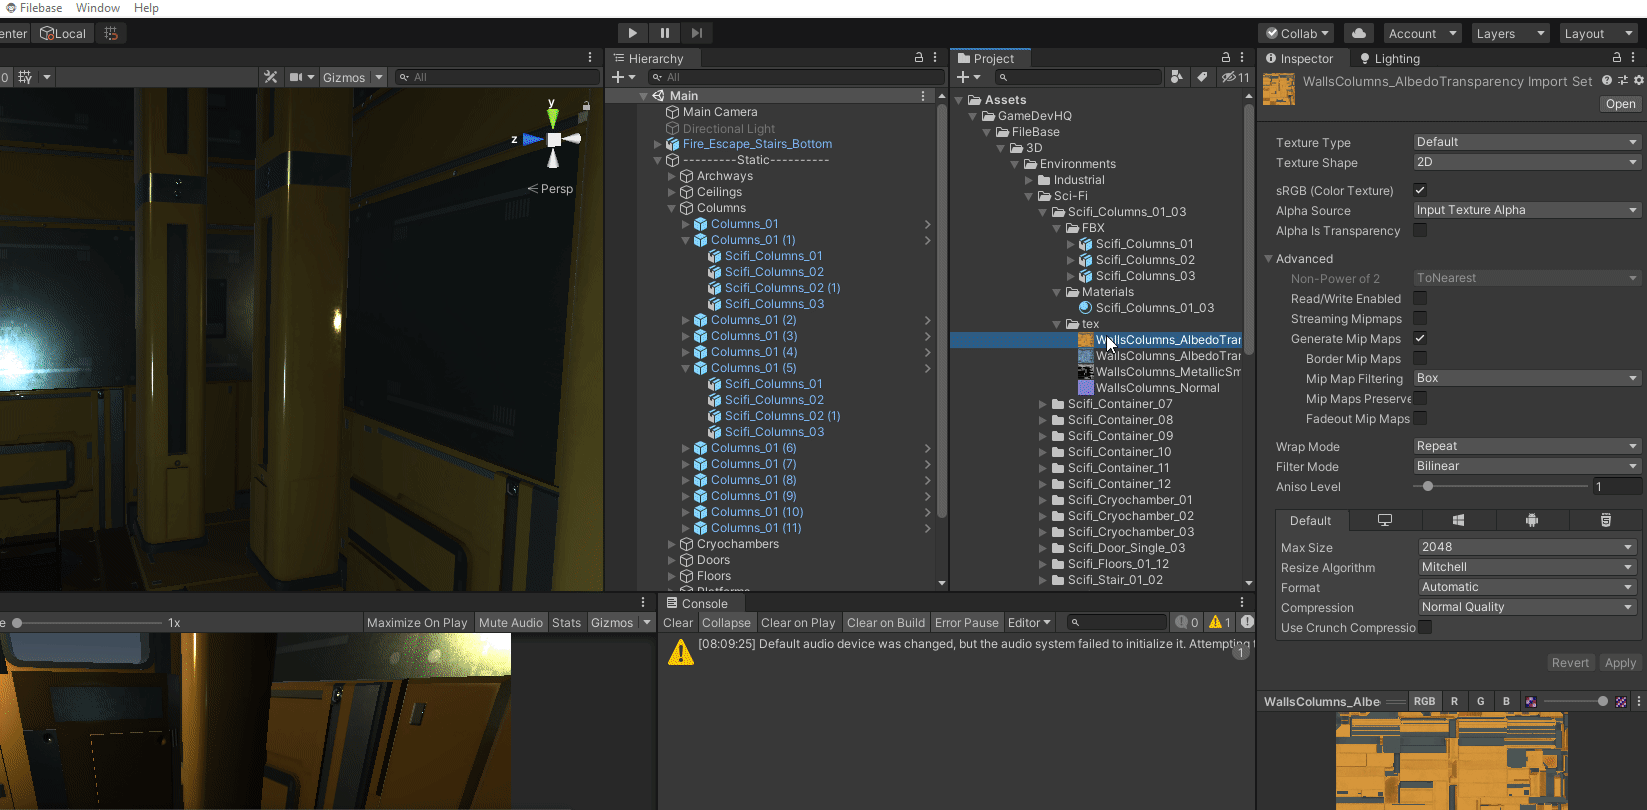Enable Fadeout Mip Maps checkbox

(x=1420, y=418)
